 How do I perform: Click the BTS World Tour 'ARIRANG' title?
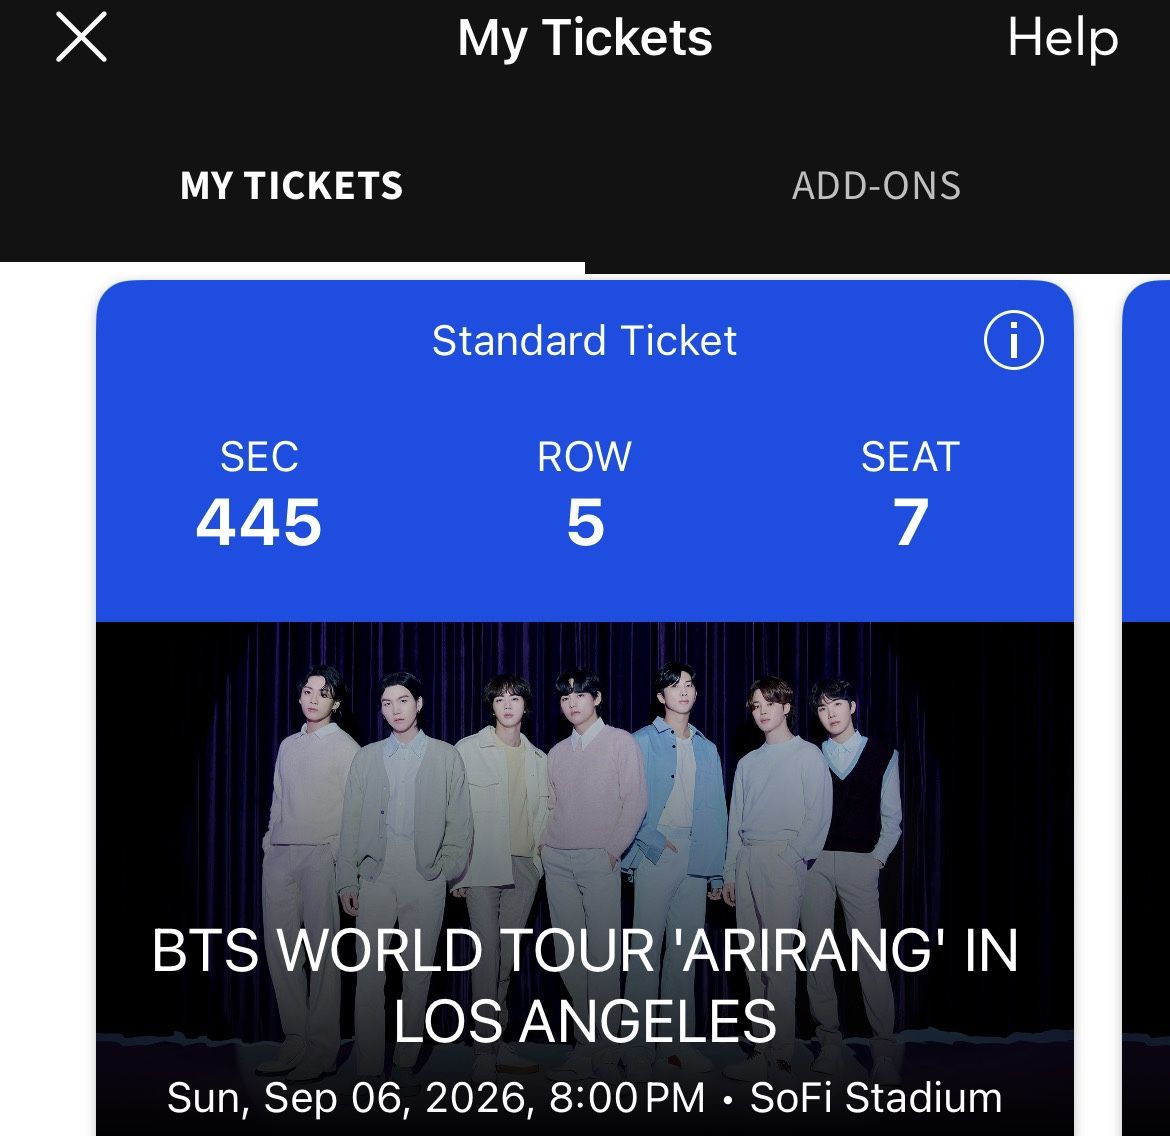click(x=585, y=950)
